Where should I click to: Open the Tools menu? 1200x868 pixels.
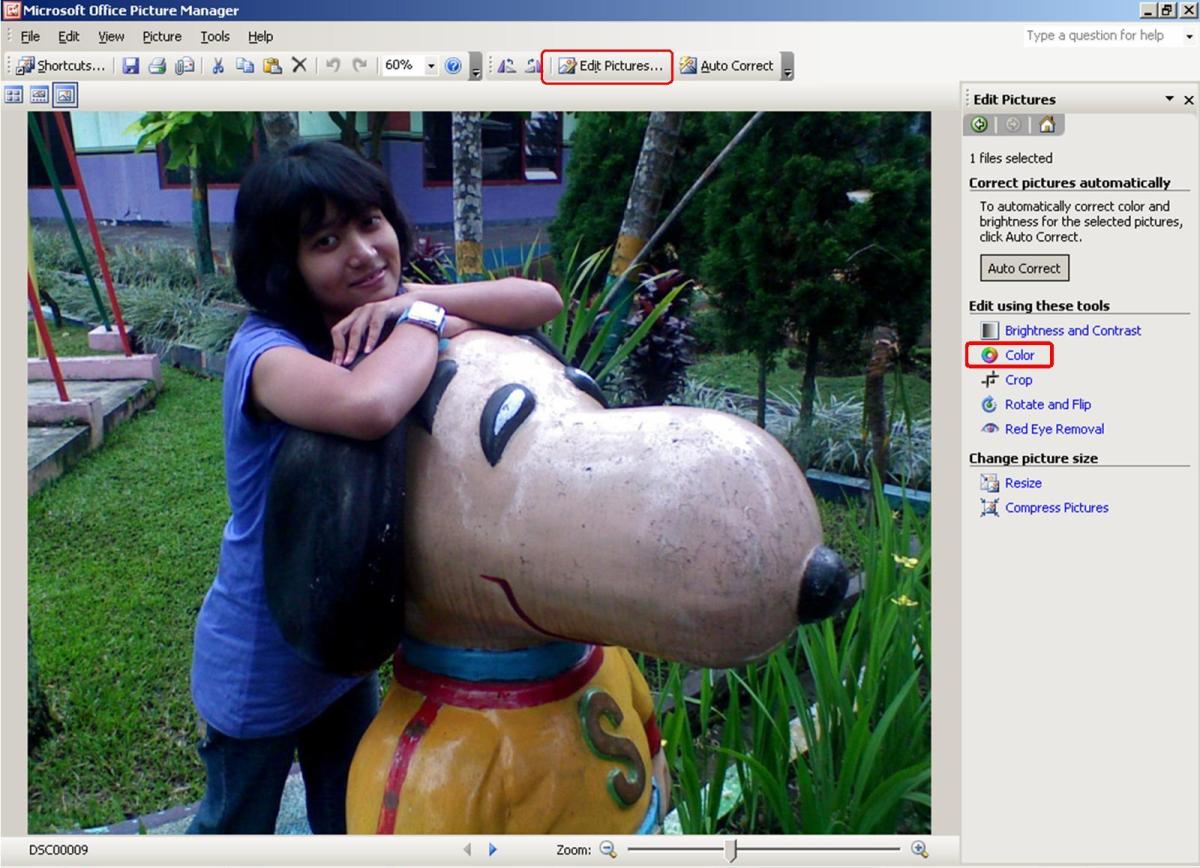point(215,36)
